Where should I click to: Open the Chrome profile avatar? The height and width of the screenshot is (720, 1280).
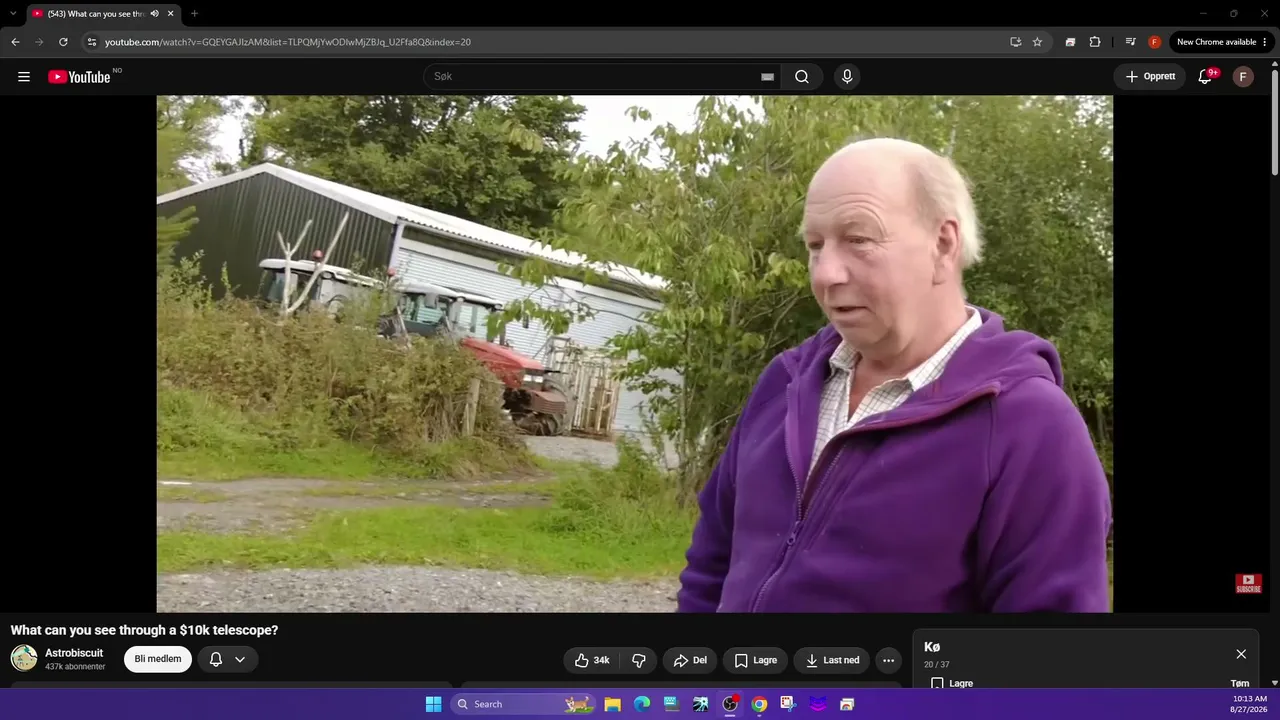coord(1155,42)
